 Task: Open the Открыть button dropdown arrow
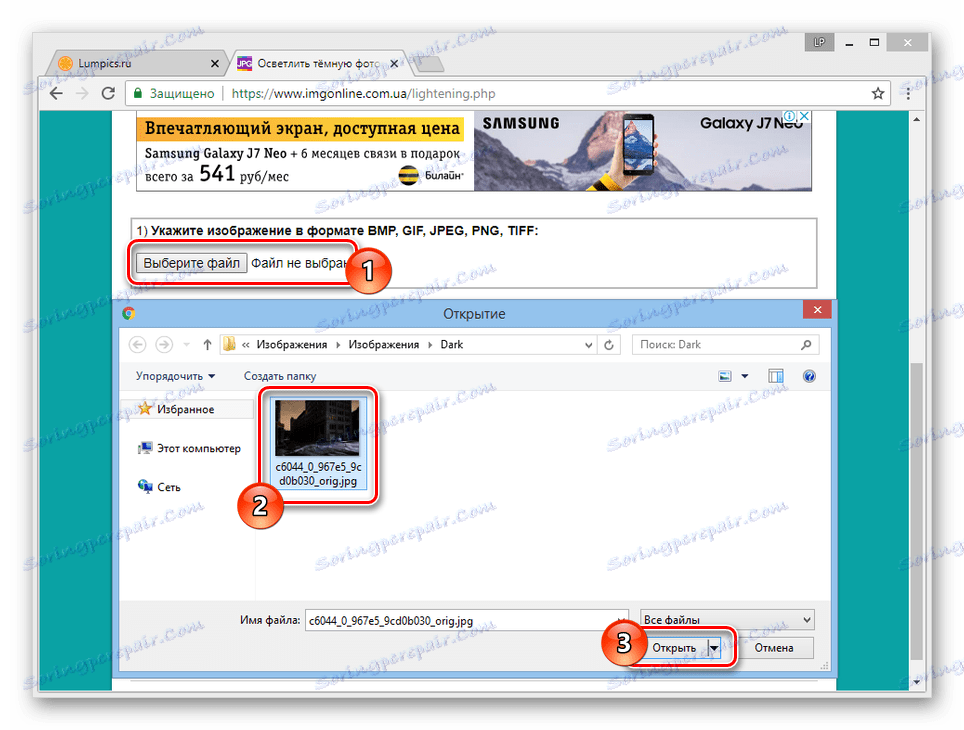(x=714, y=648)
